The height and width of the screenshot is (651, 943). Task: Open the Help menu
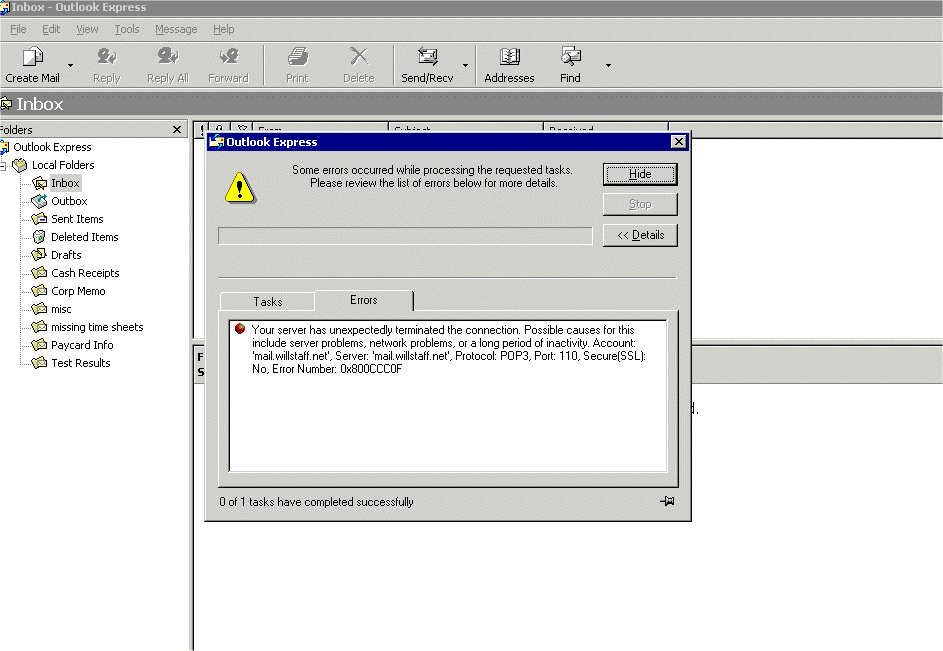coord(224,29)
